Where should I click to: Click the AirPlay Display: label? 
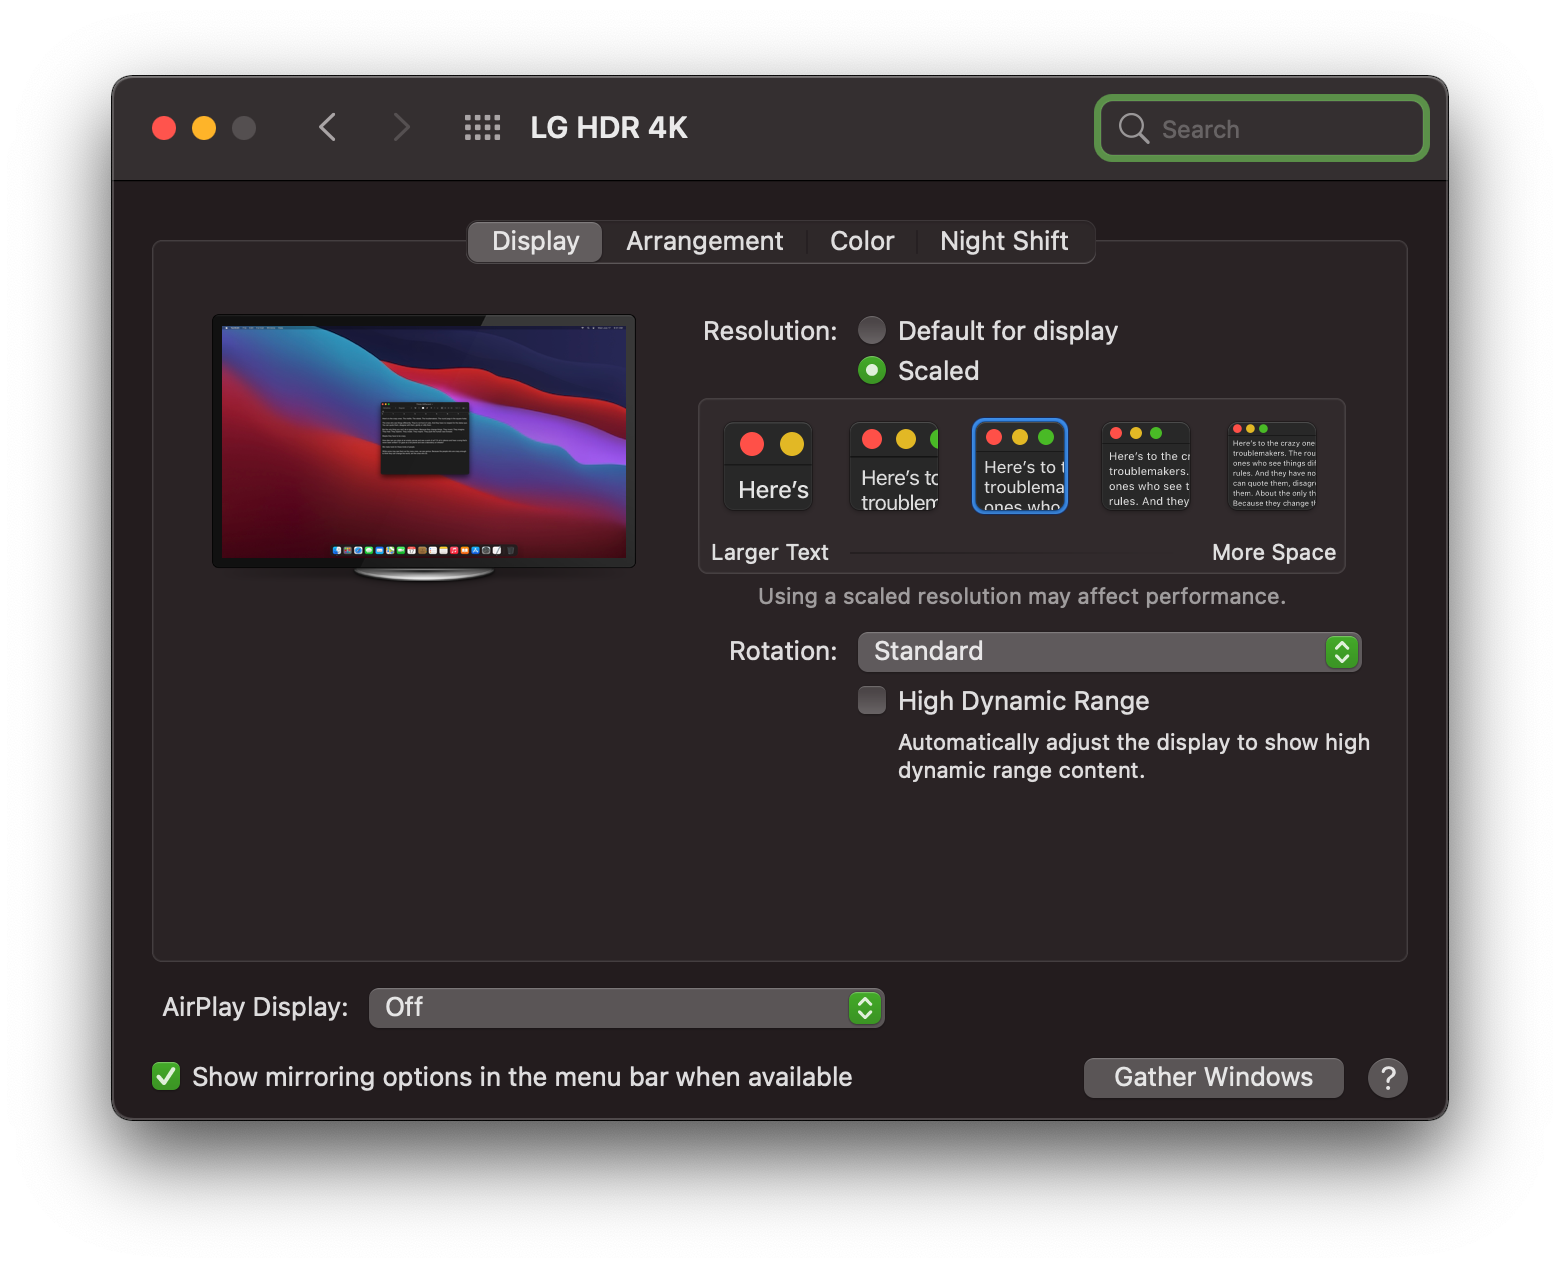pyautogui.click(x=255, y=1007)
